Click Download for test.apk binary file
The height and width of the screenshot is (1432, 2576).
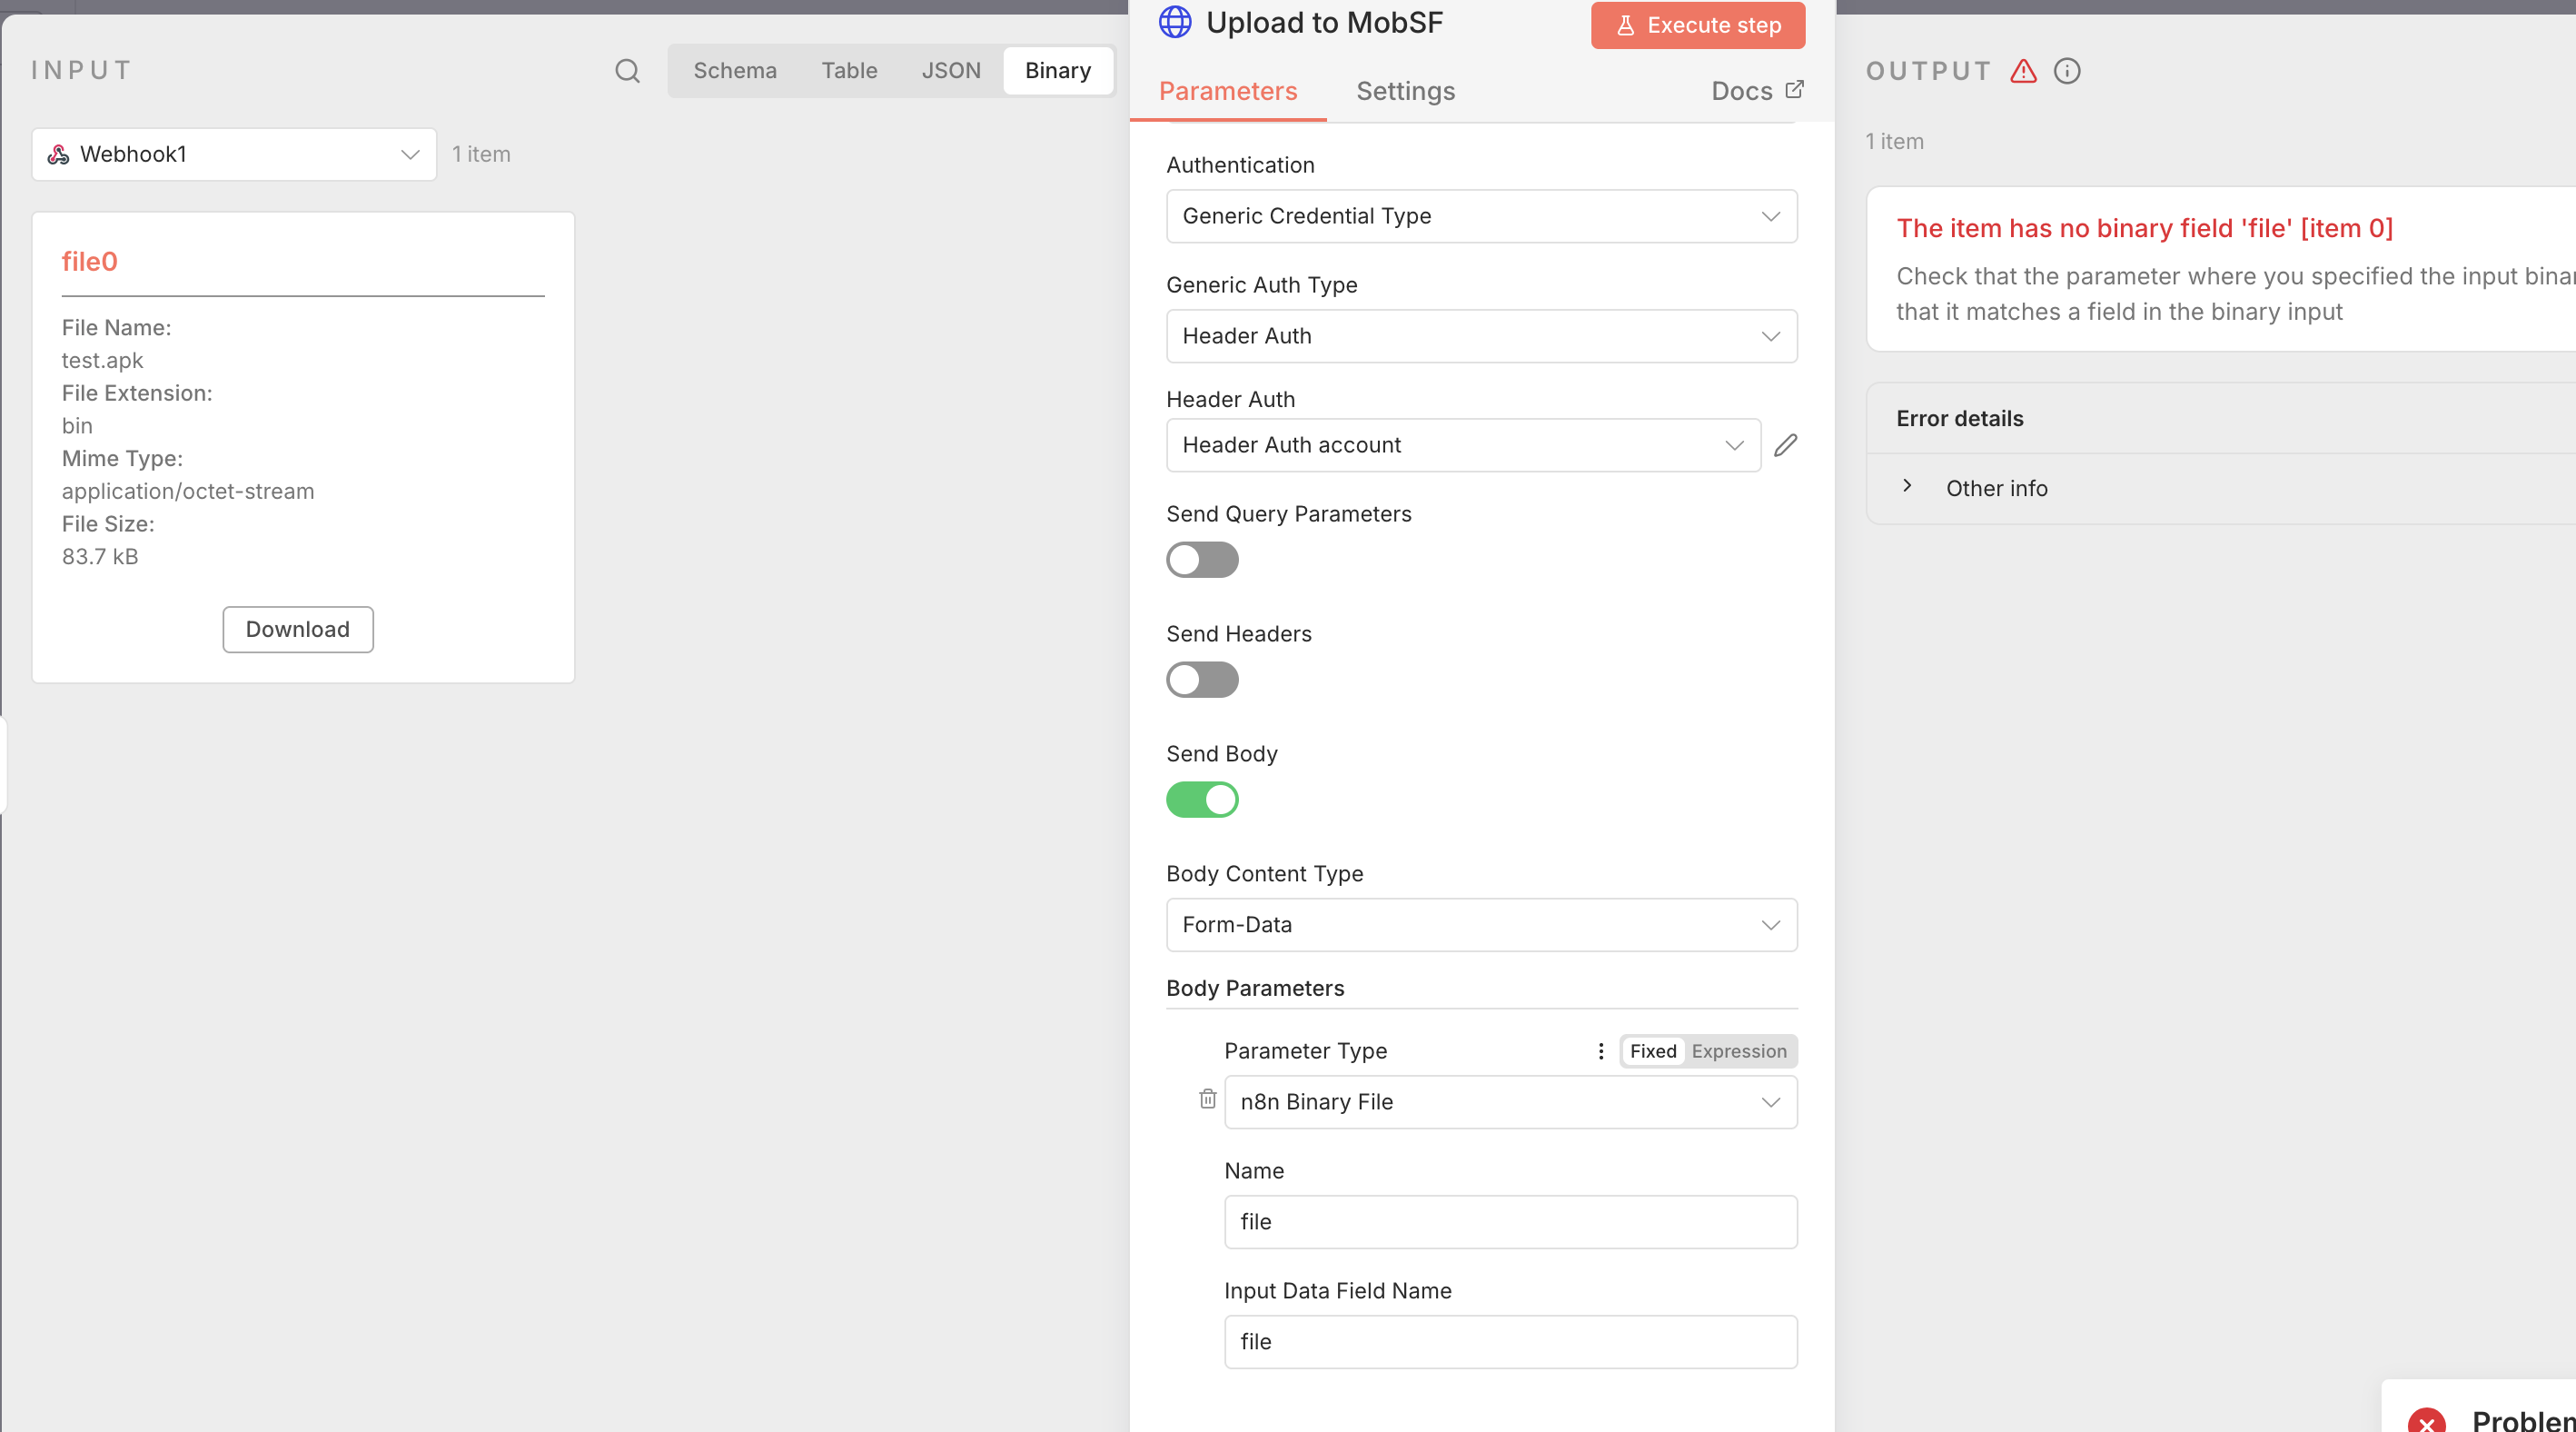pos(298,629)
